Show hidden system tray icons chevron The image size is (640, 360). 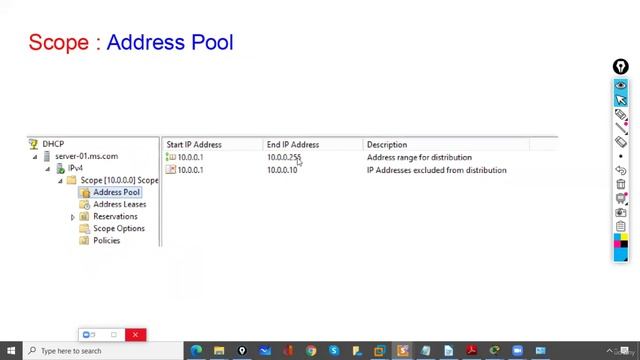[609, 351]
